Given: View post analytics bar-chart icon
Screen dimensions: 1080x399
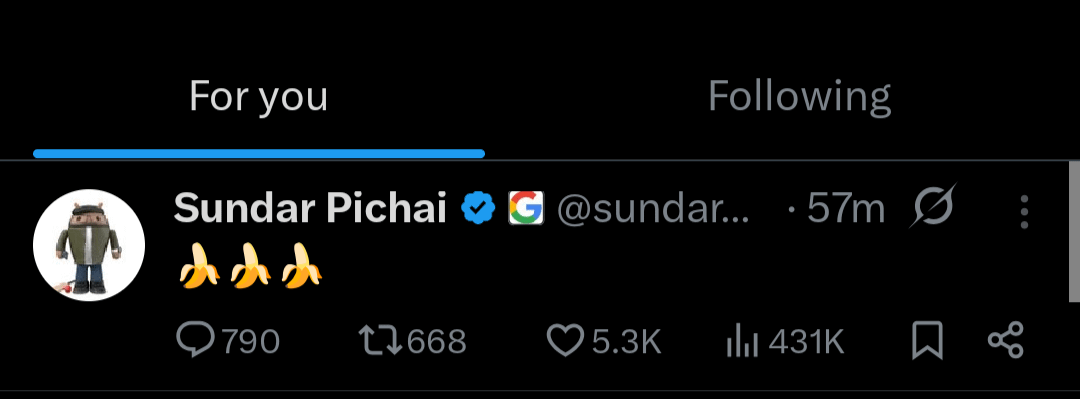Looking at the screenshot, I should tap(742, 342).
